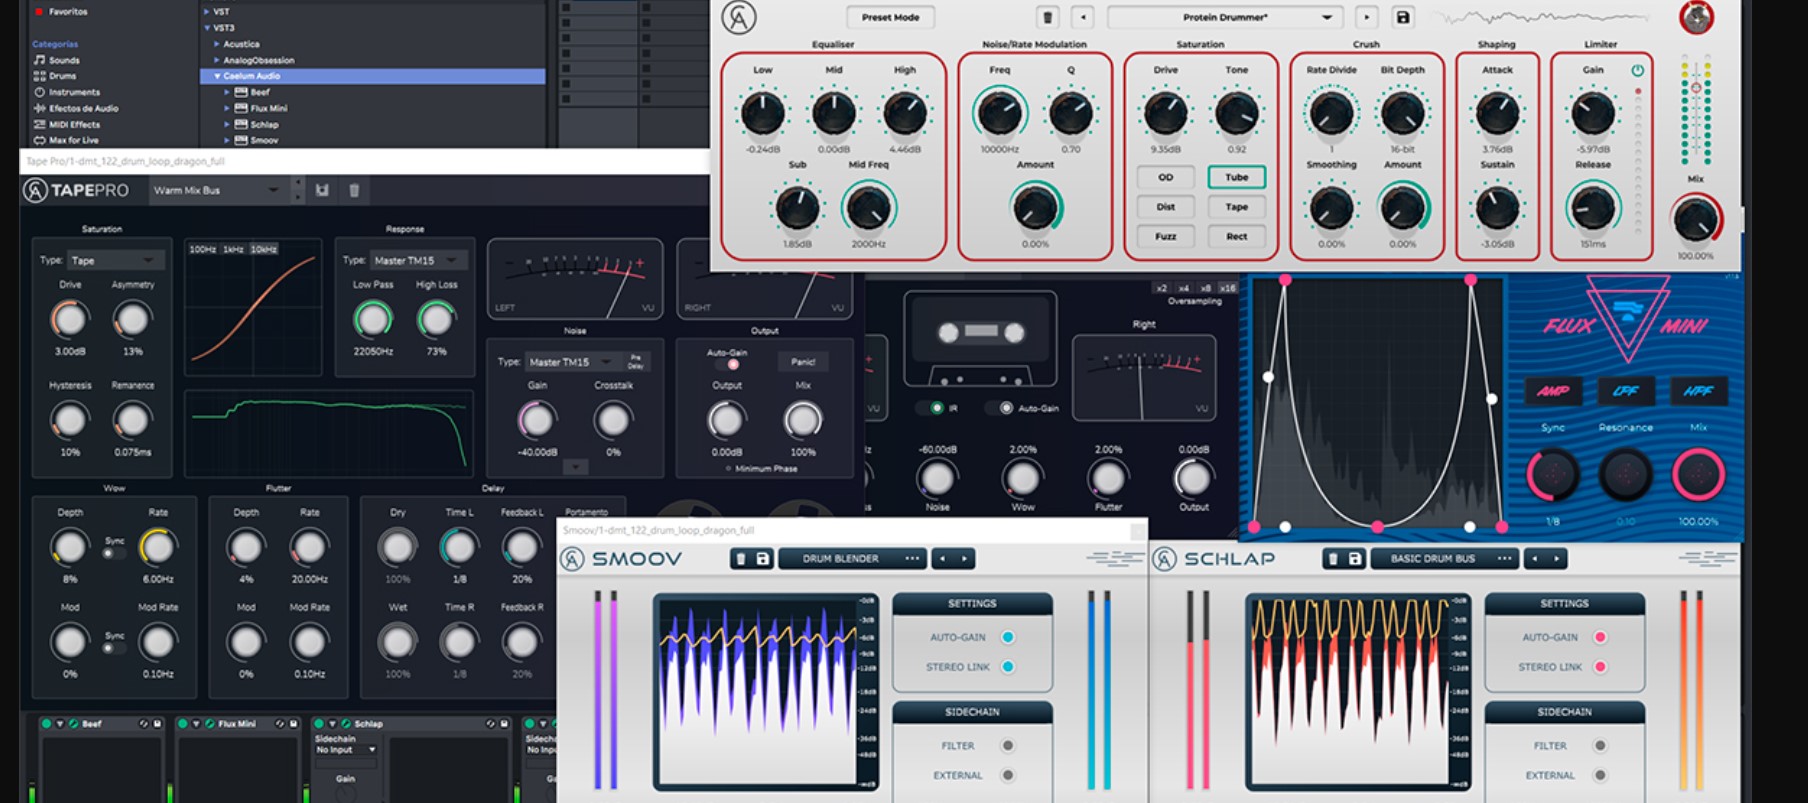Image resolution: width=1808 pixels, height=803 pixels.
Task: Go to next preset in Smoov
Action: click(964, 559)
